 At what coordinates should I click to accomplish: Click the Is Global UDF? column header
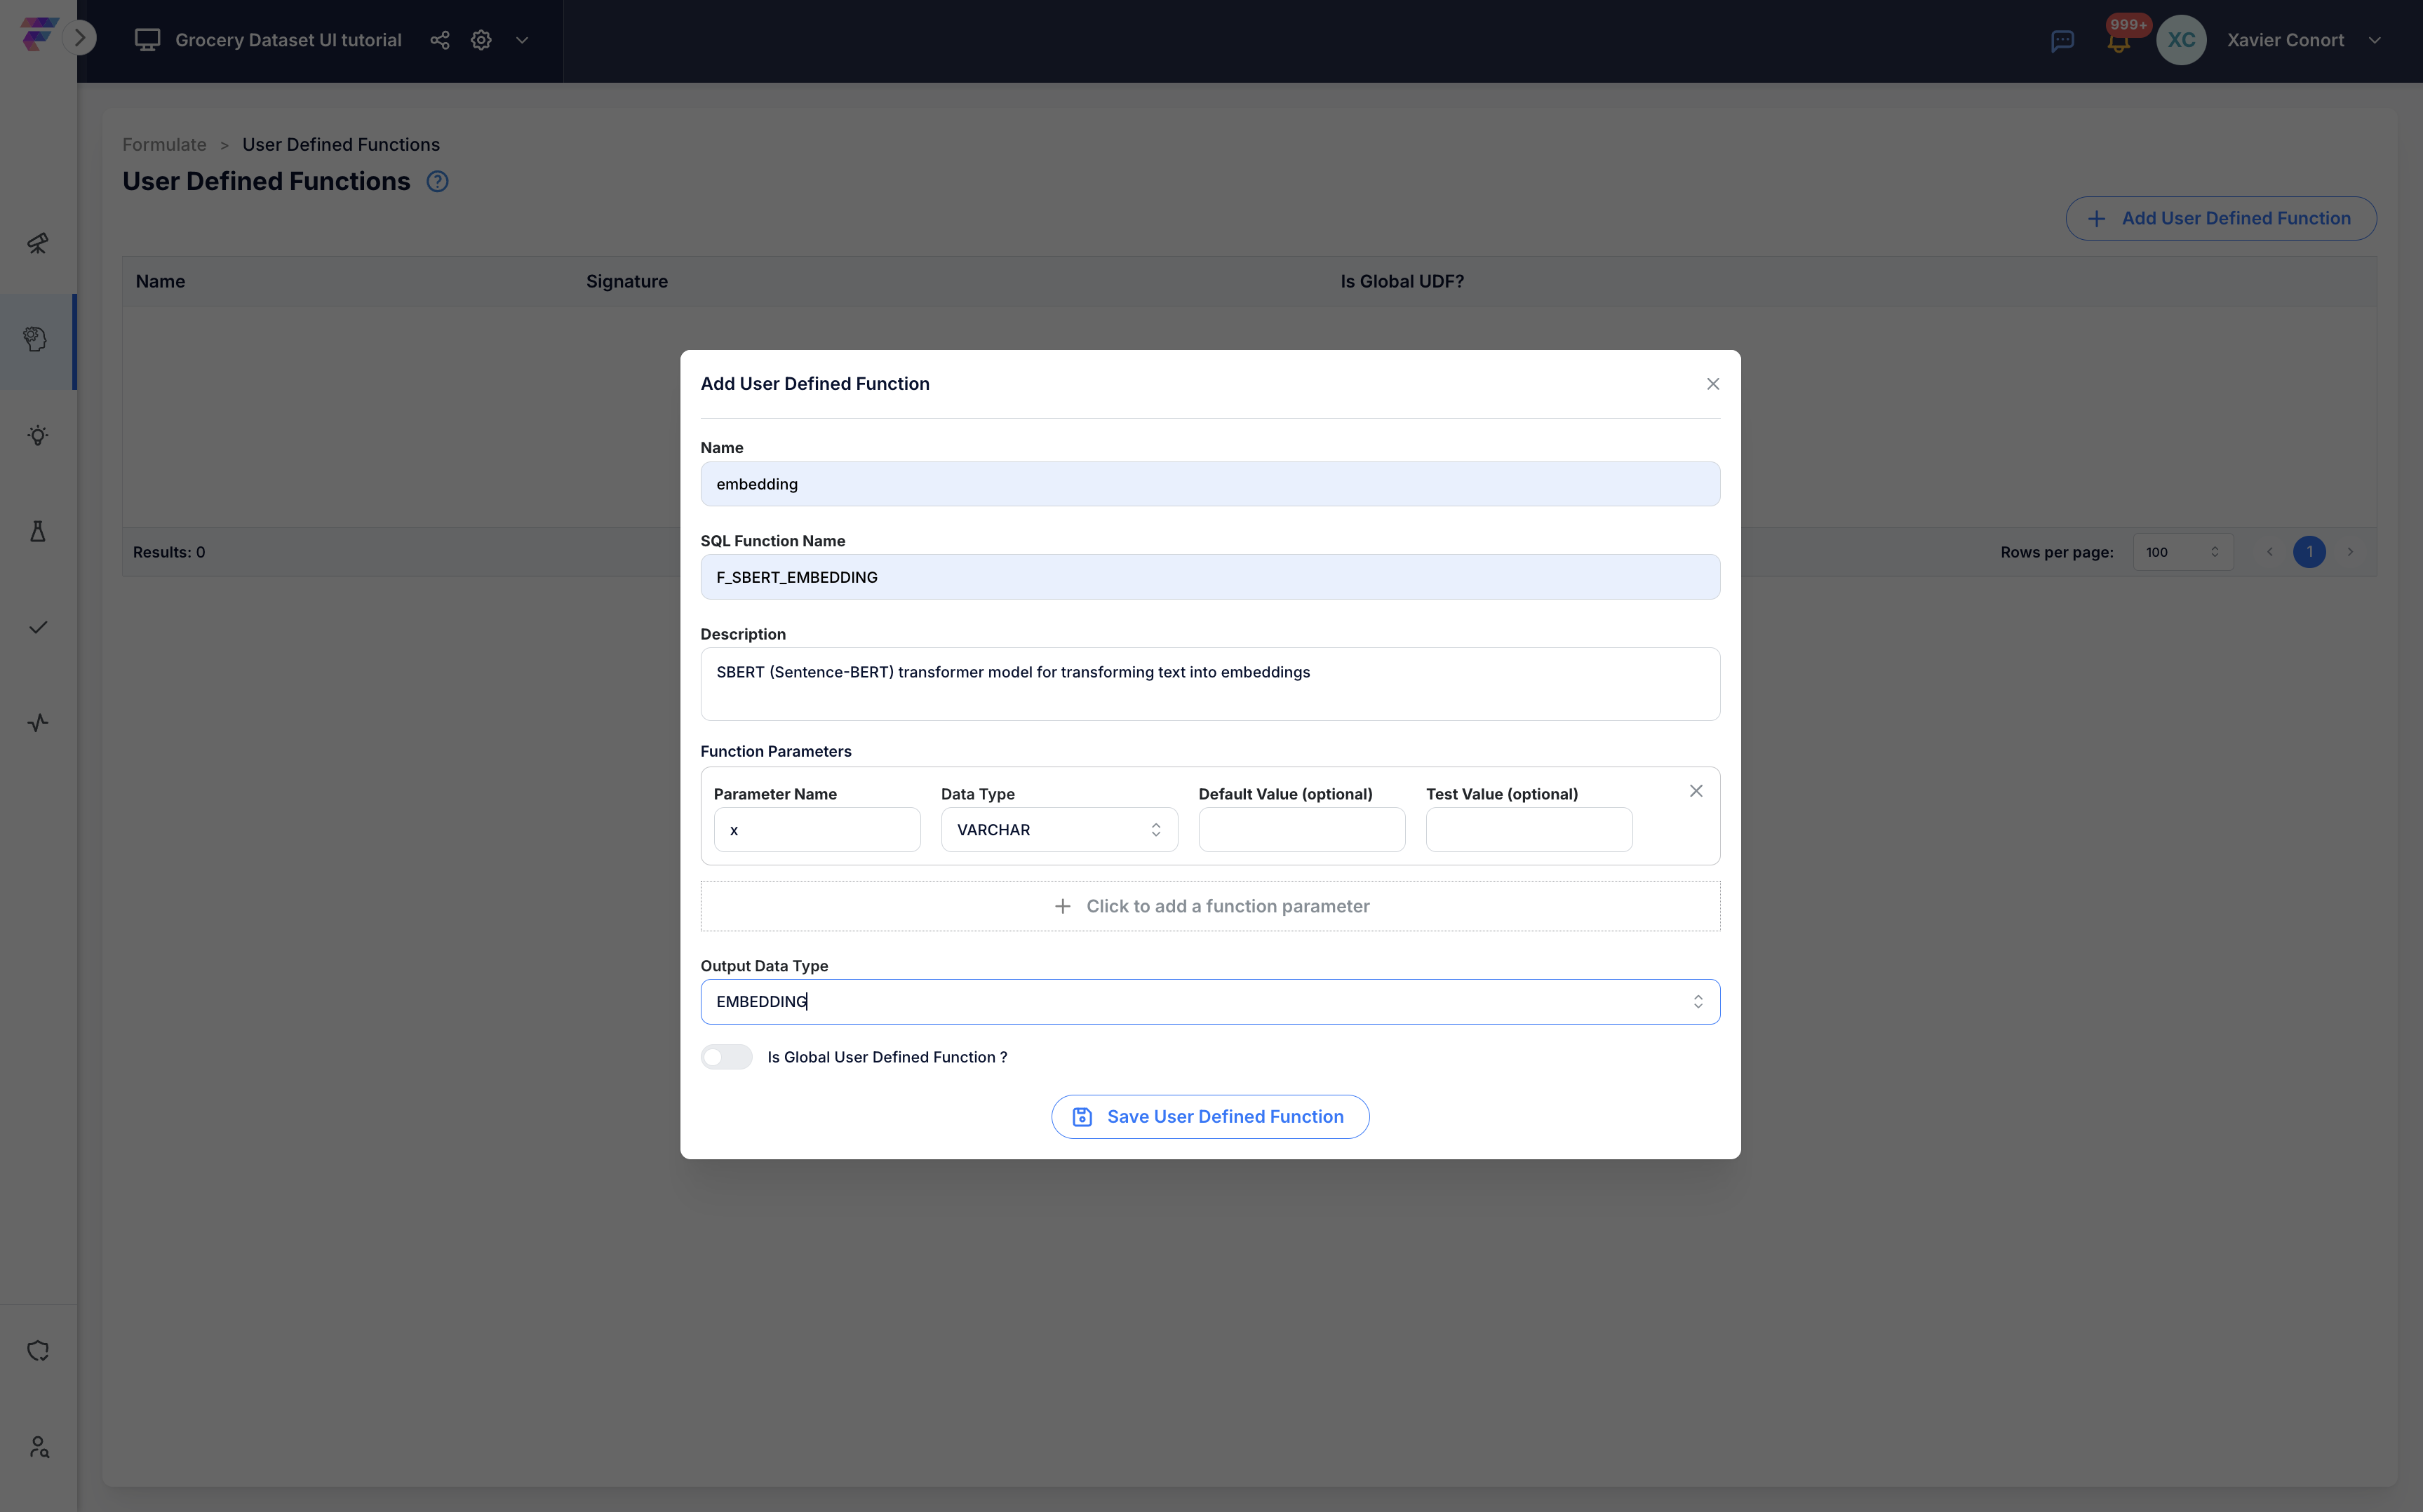[1401, 281]
